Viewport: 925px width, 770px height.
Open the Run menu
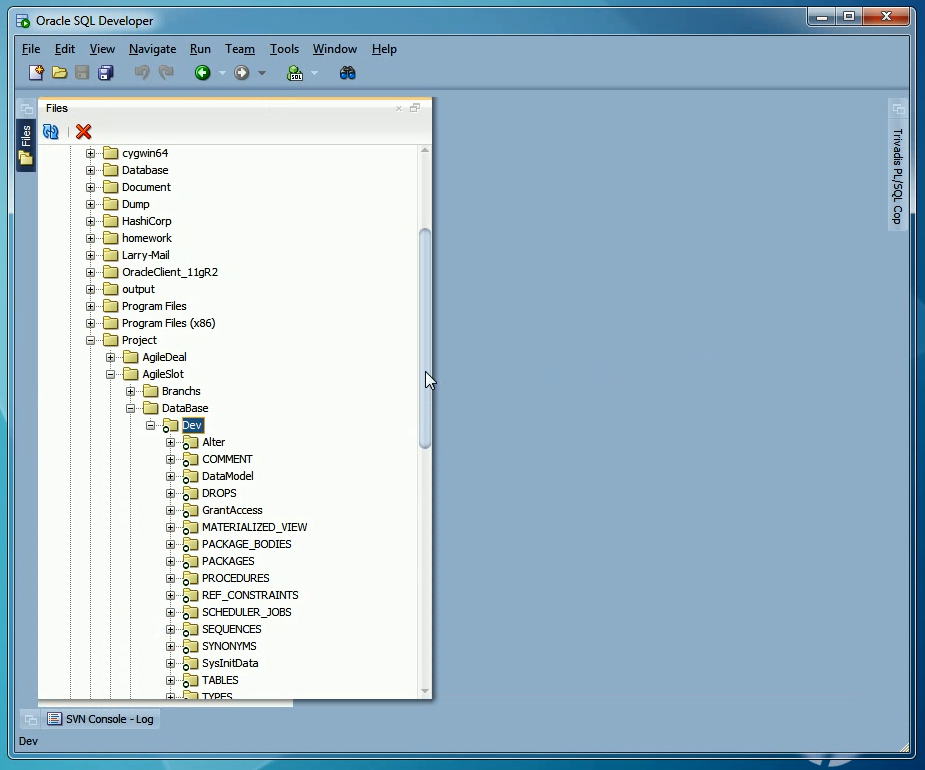coord(200,49)
